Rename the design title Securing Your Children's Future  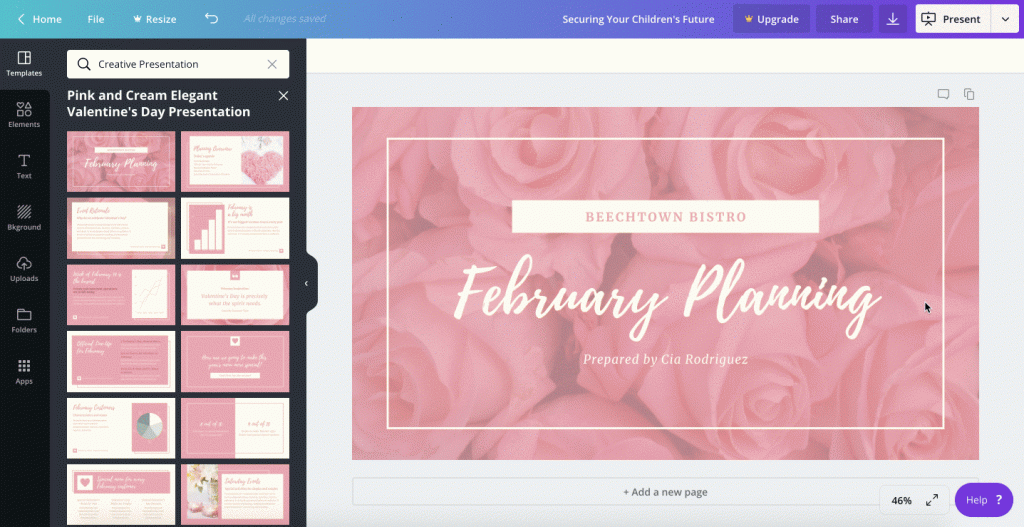(638, 19)
